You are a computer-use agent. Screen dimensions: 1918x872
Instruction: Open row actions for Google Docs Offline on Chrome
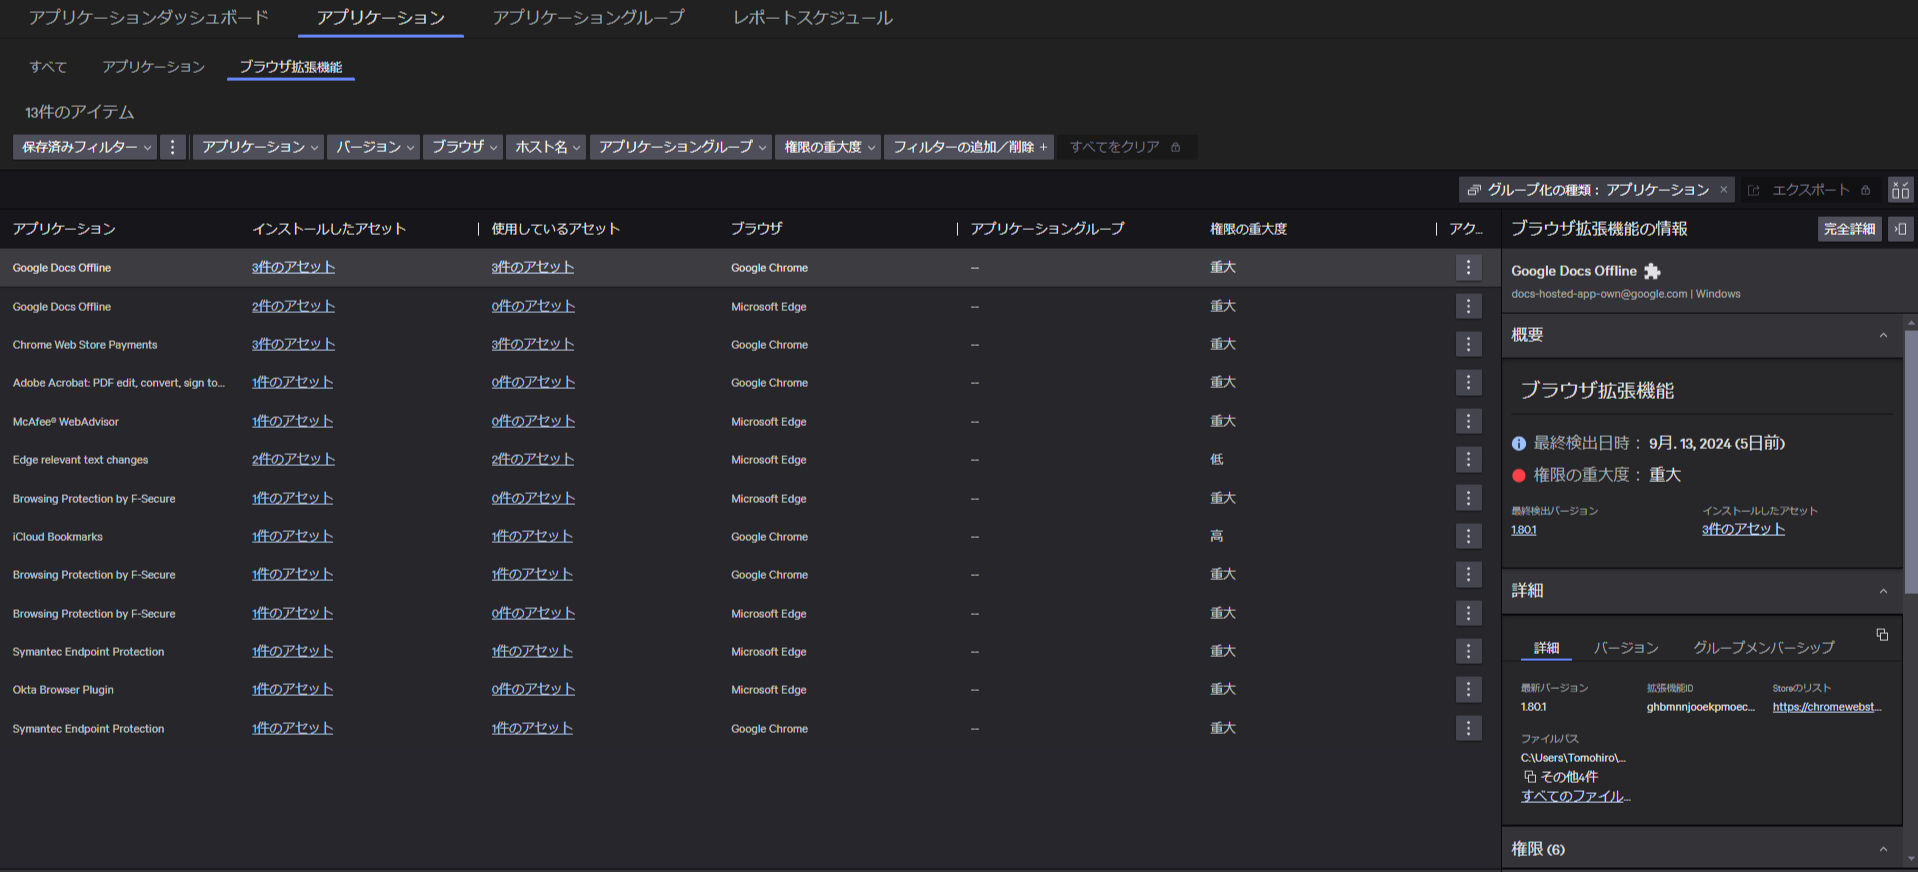pos(1468,267)
